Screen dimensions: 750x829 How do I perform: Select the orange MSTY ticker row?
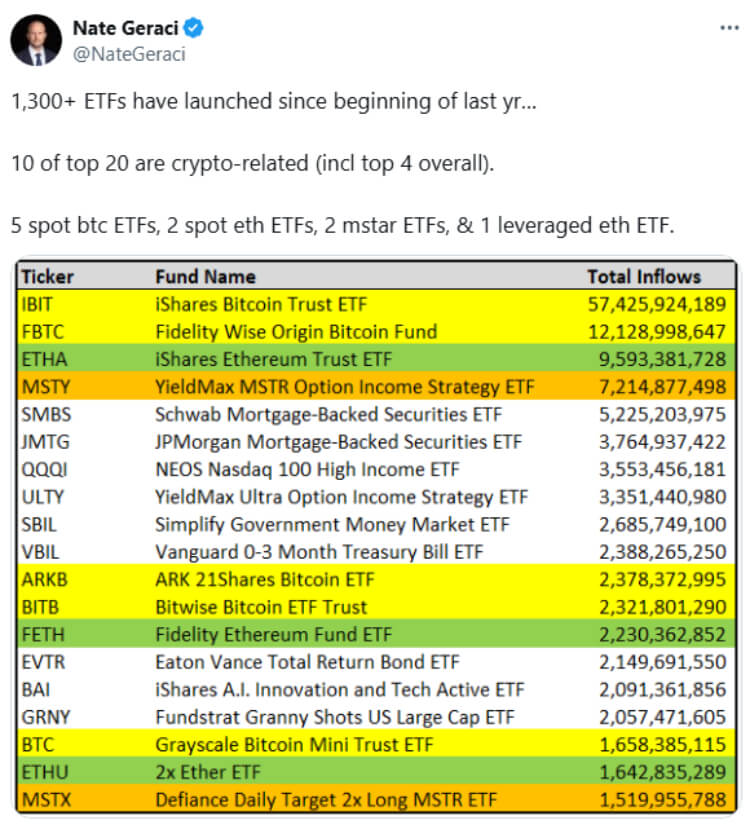pos(376,386)
